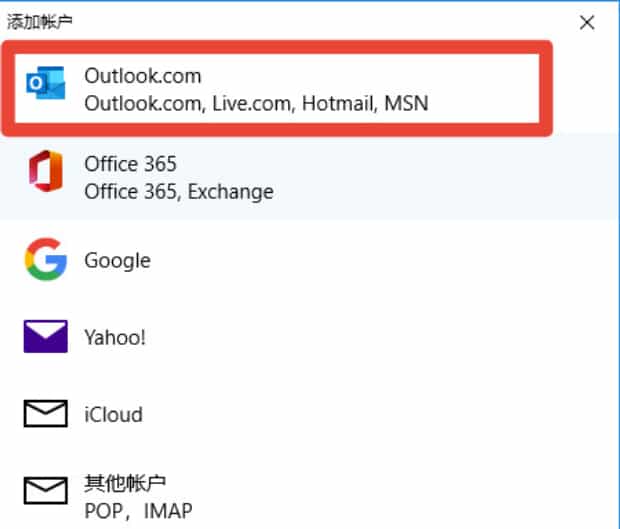This screenshot has width=620, height=529.
Task: Choose Outlook.com, Live.com, Hotmail, MSN subtitle
Action: pyautogui.click(x=256, y=103)
